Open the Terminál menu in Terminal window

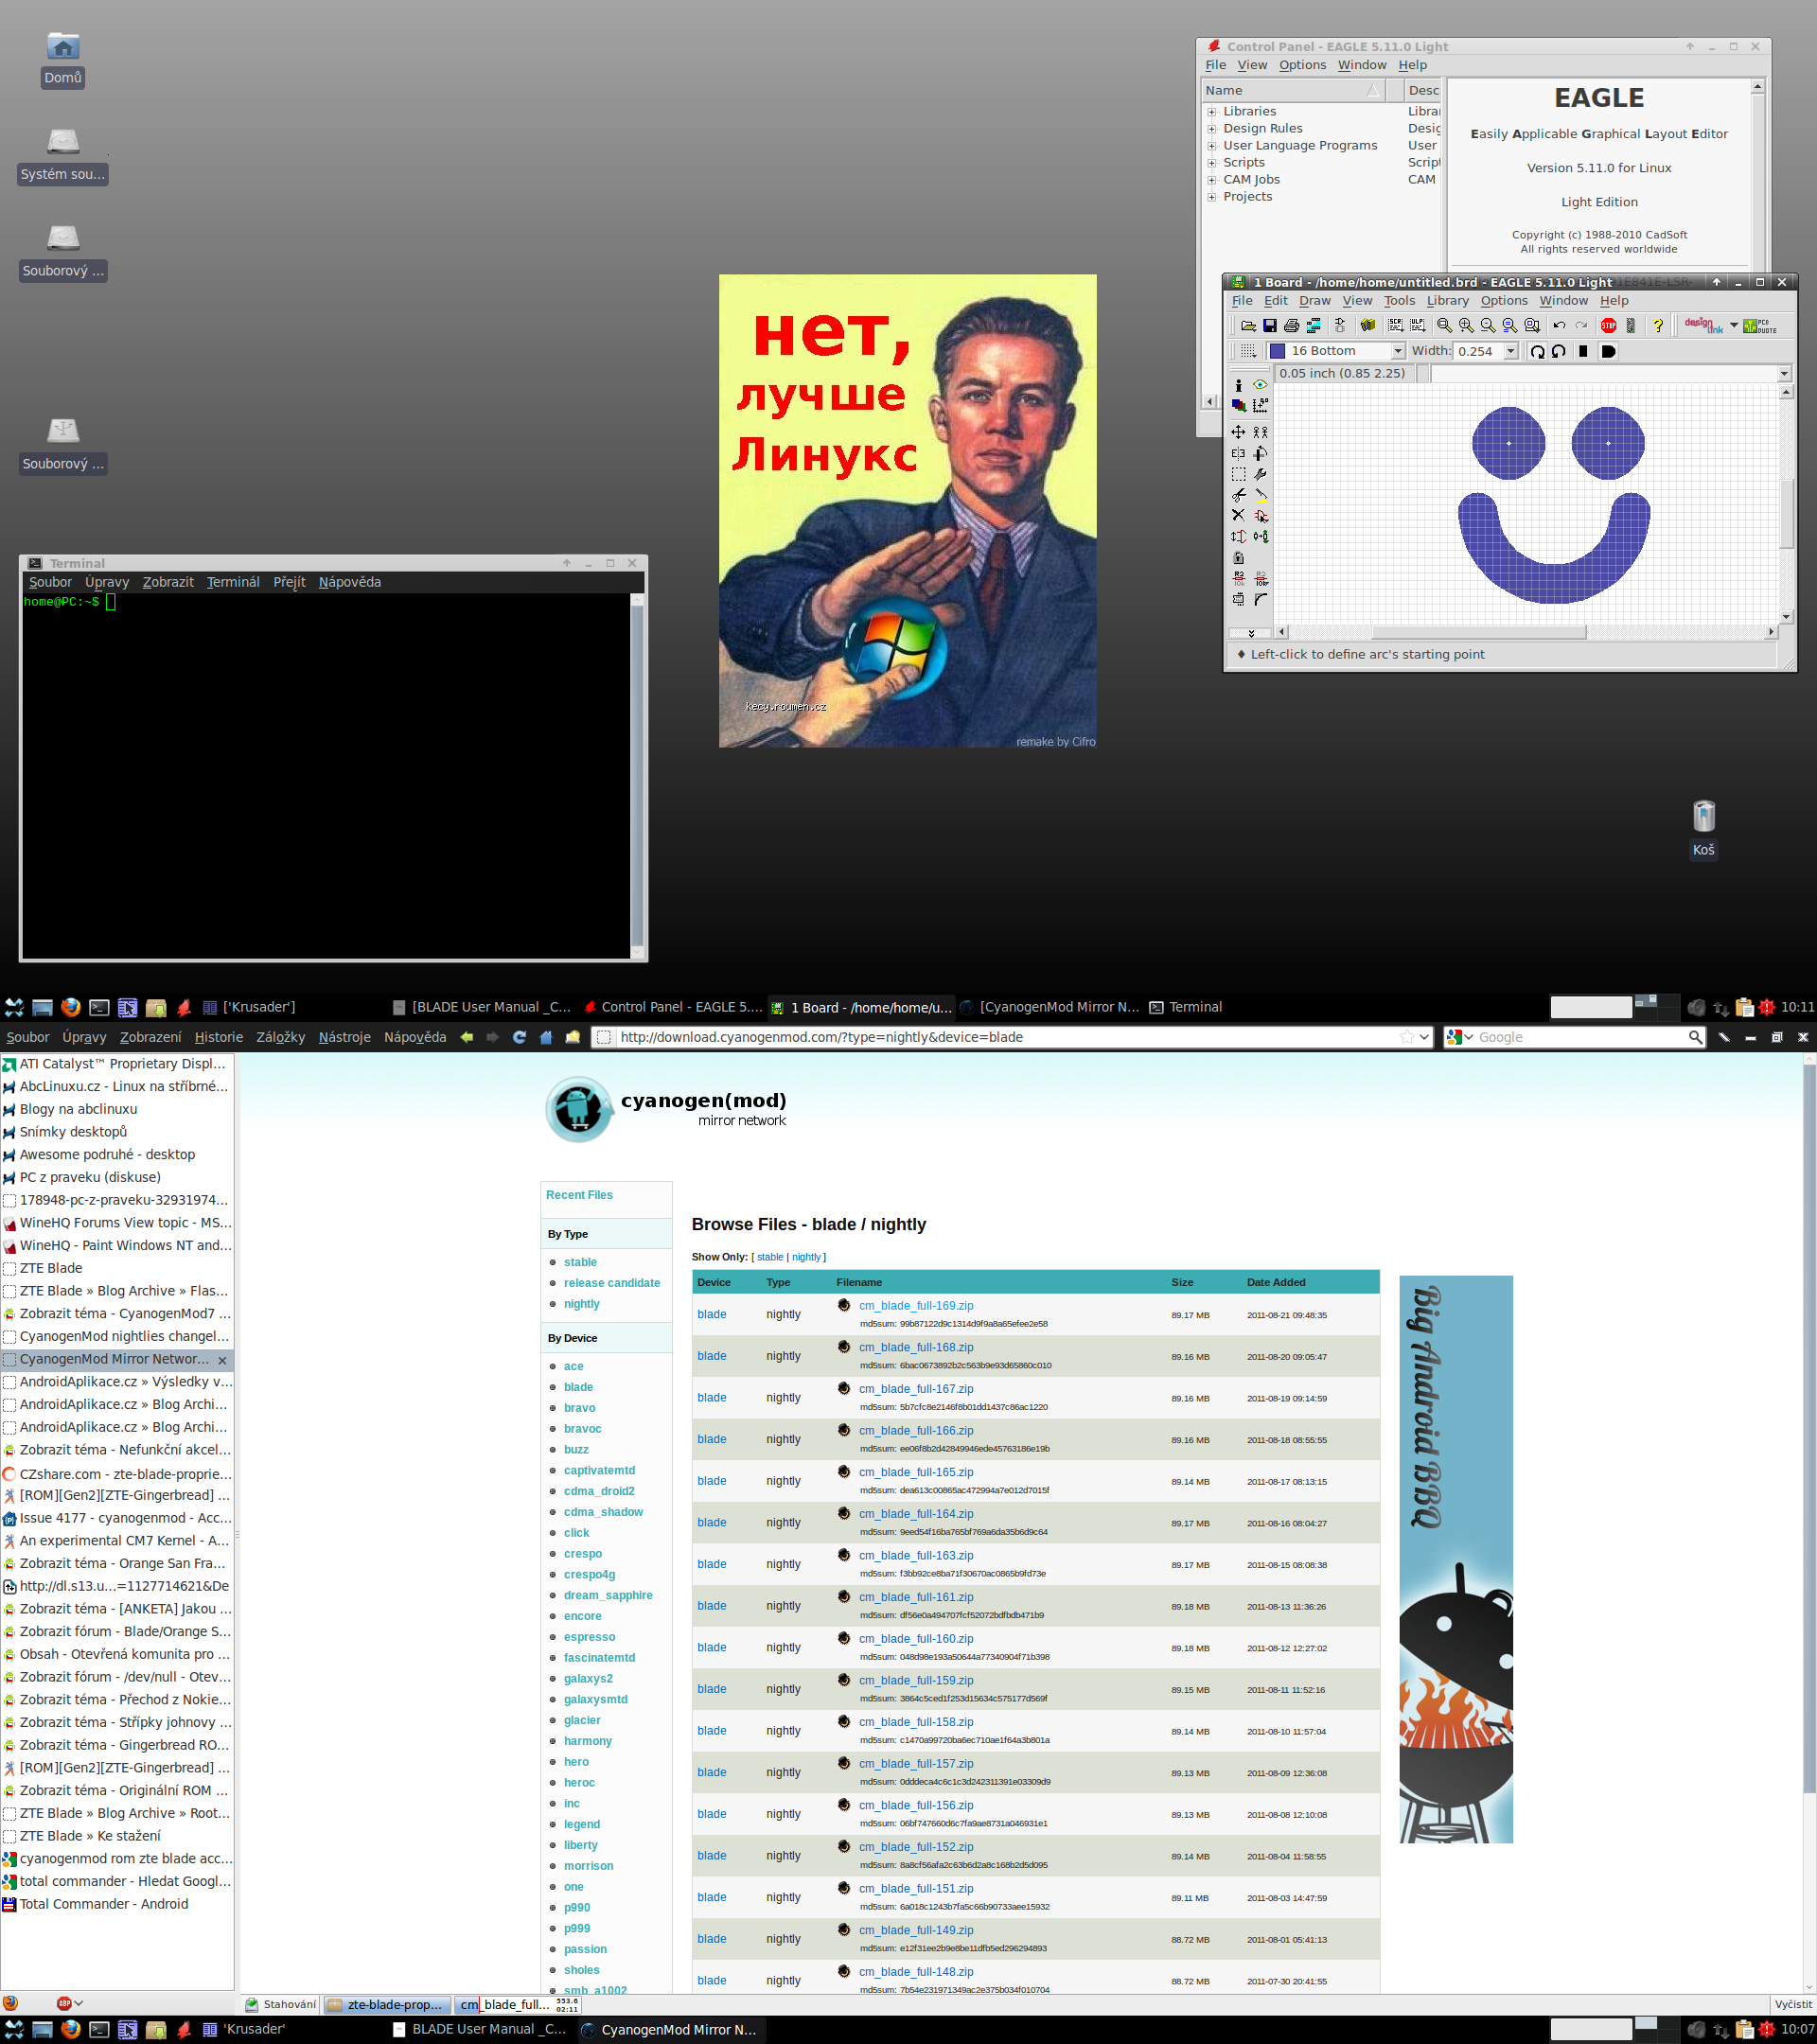tap(233, 582)
